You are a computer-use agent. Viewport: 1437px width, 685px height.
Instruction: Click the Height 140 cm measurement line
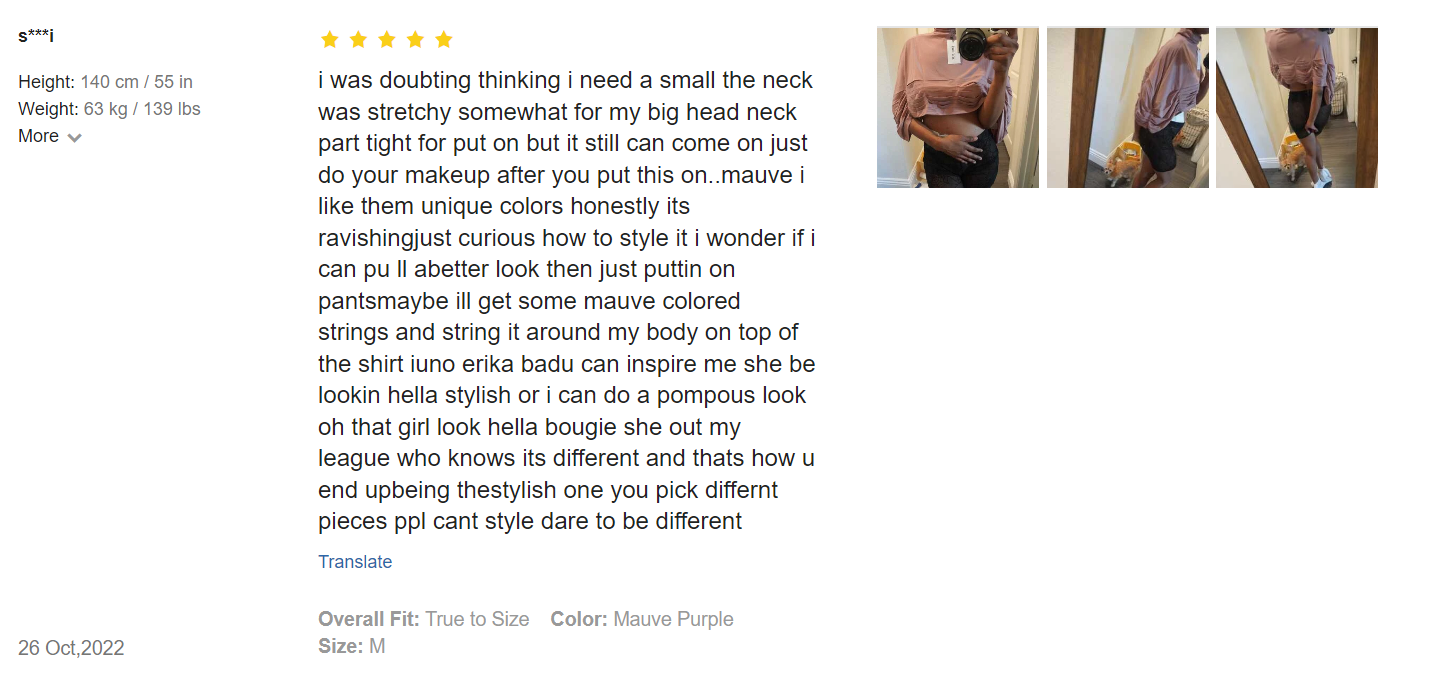[105, 82]
